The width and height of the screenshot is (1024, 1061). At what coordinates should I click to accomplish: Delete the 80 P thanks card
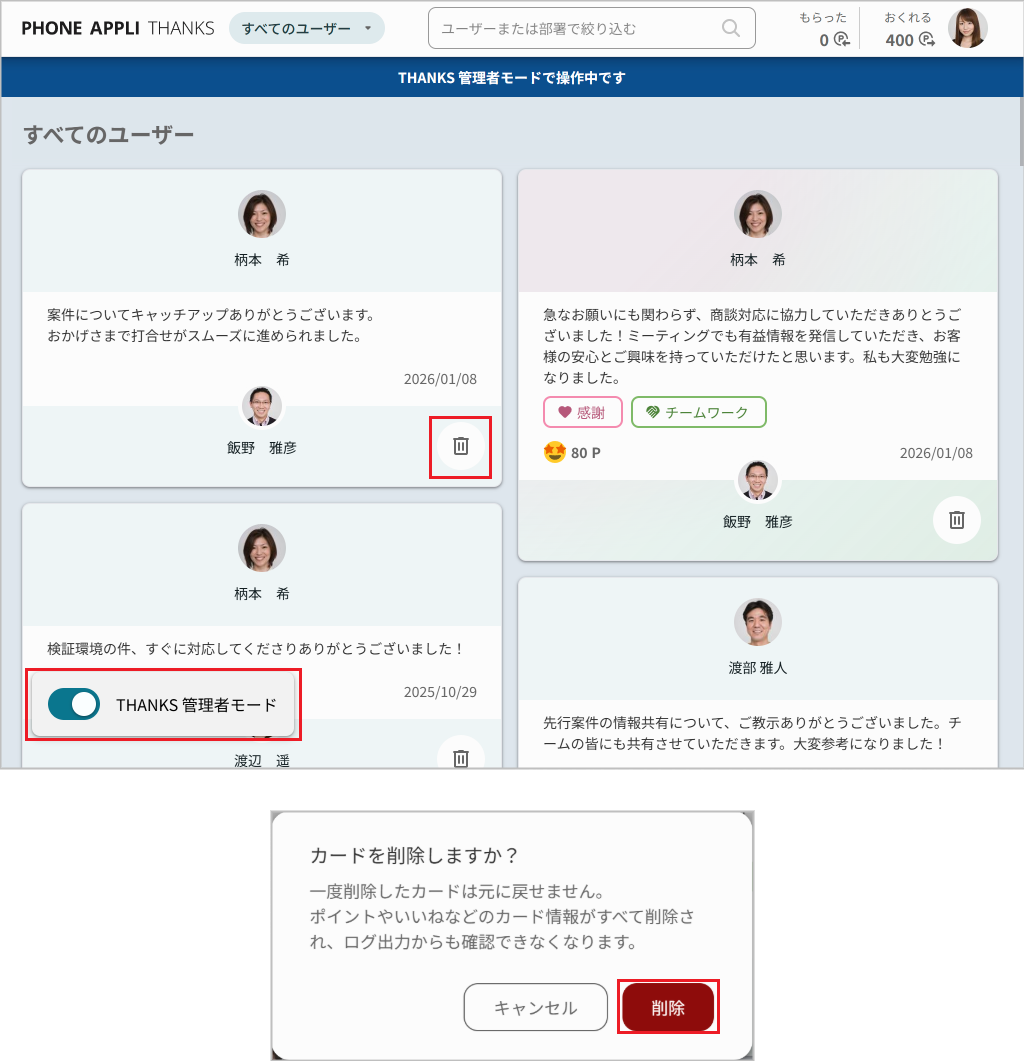956,520
